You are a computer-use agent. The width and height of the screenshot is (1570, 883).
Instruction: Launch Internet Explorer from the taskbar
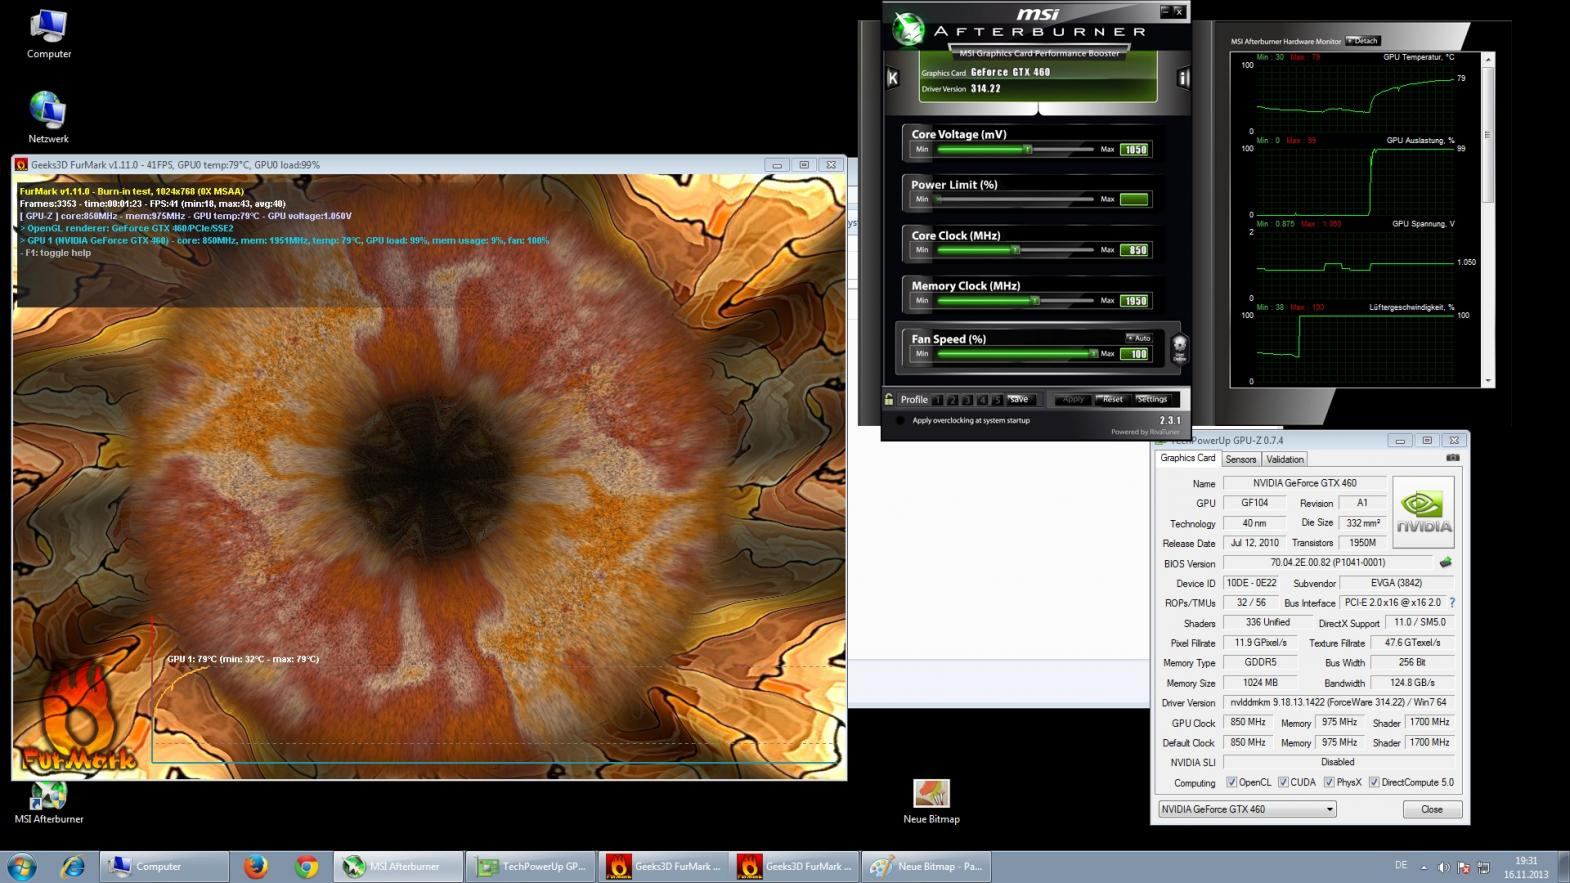[74, 867]
